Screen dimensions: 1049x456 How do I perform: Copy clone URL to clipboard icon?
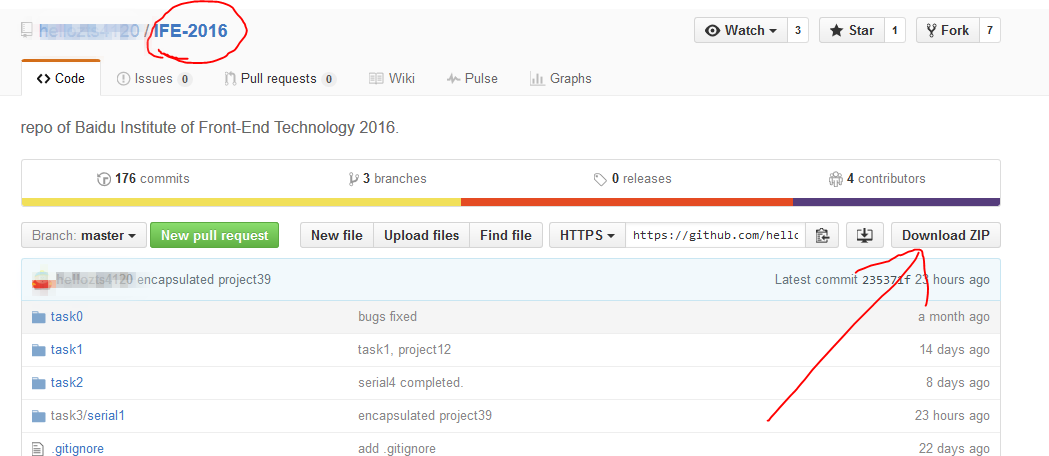822,235
